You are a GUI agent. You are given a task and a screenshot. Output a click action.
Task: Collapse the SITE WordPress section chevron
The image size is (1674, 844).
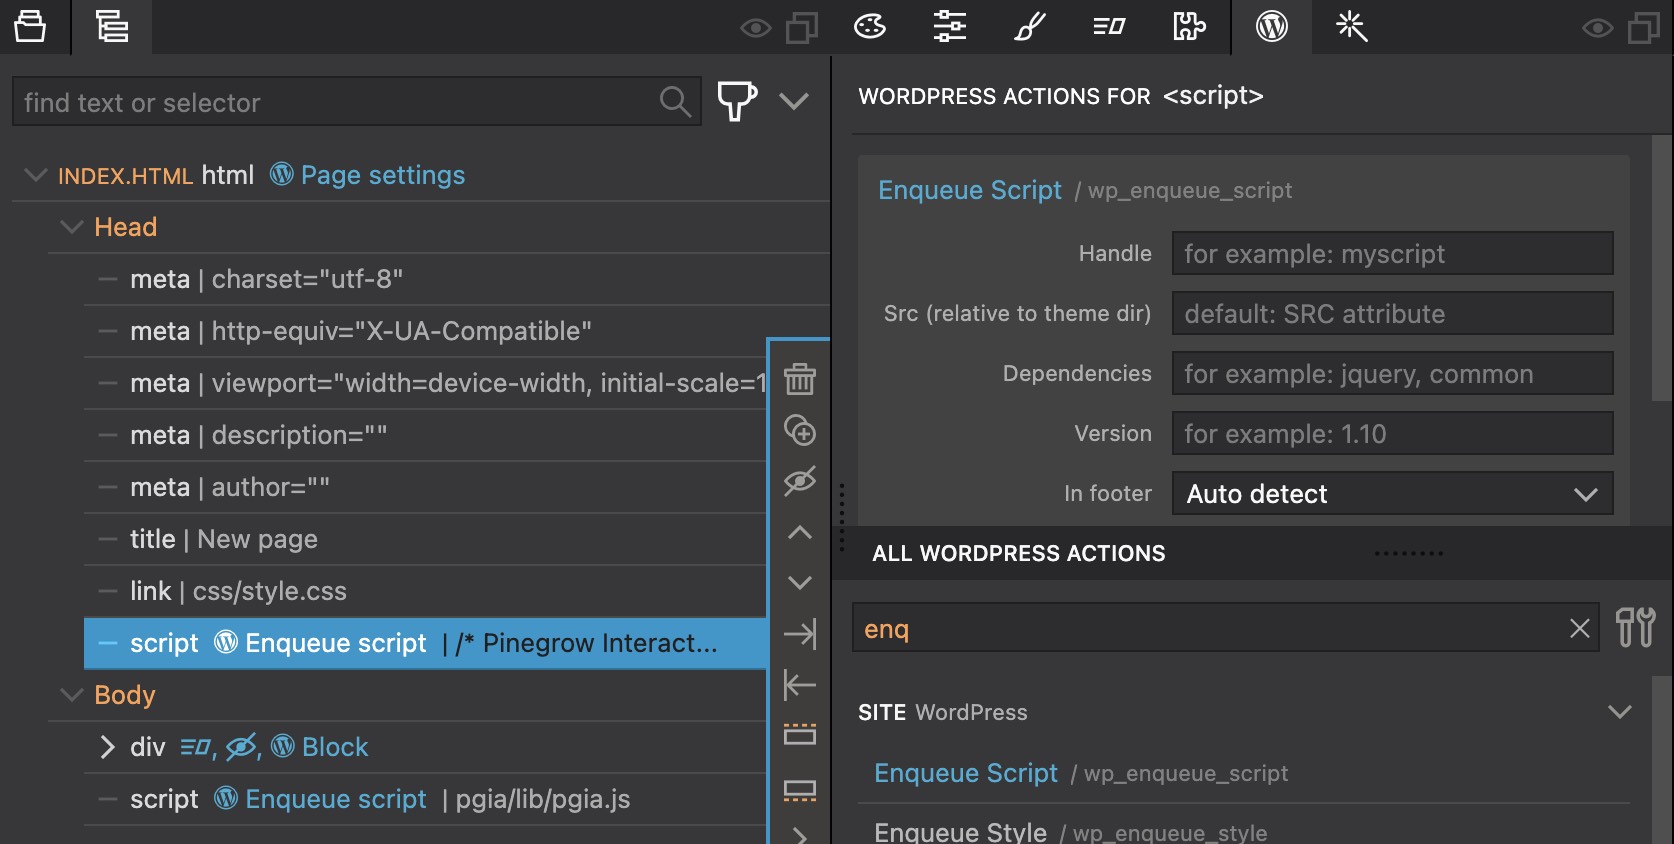(1619, 712)
